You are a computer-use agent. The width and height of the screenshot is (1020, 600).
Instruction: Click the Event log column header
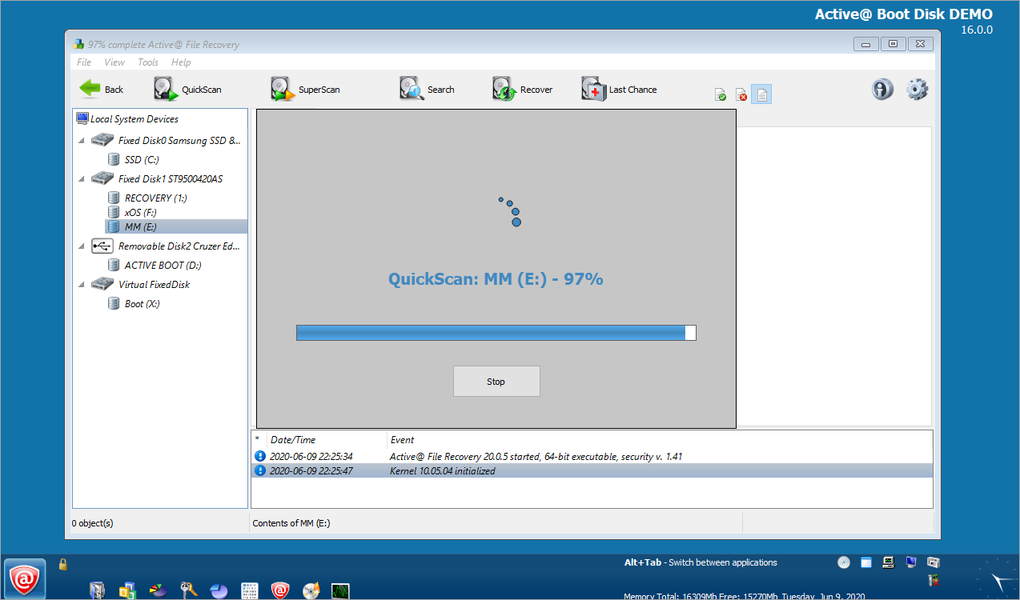pyautogui.click(x=402, y=440)
